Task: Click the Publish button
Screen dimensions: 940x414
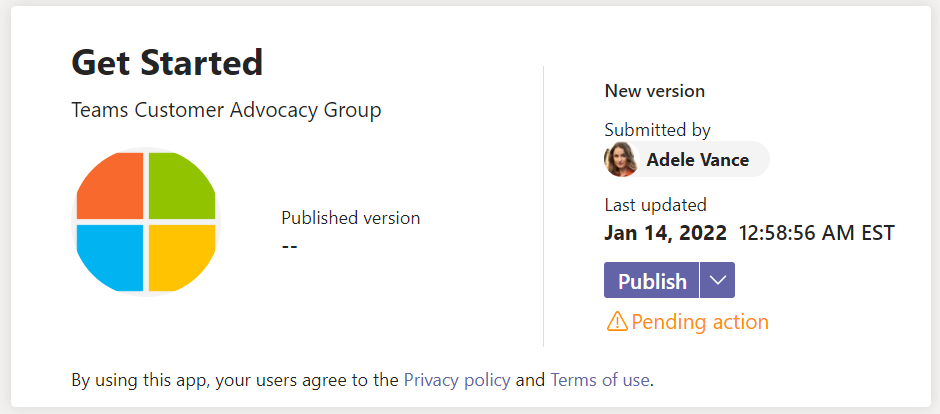Action: (651, 280)
